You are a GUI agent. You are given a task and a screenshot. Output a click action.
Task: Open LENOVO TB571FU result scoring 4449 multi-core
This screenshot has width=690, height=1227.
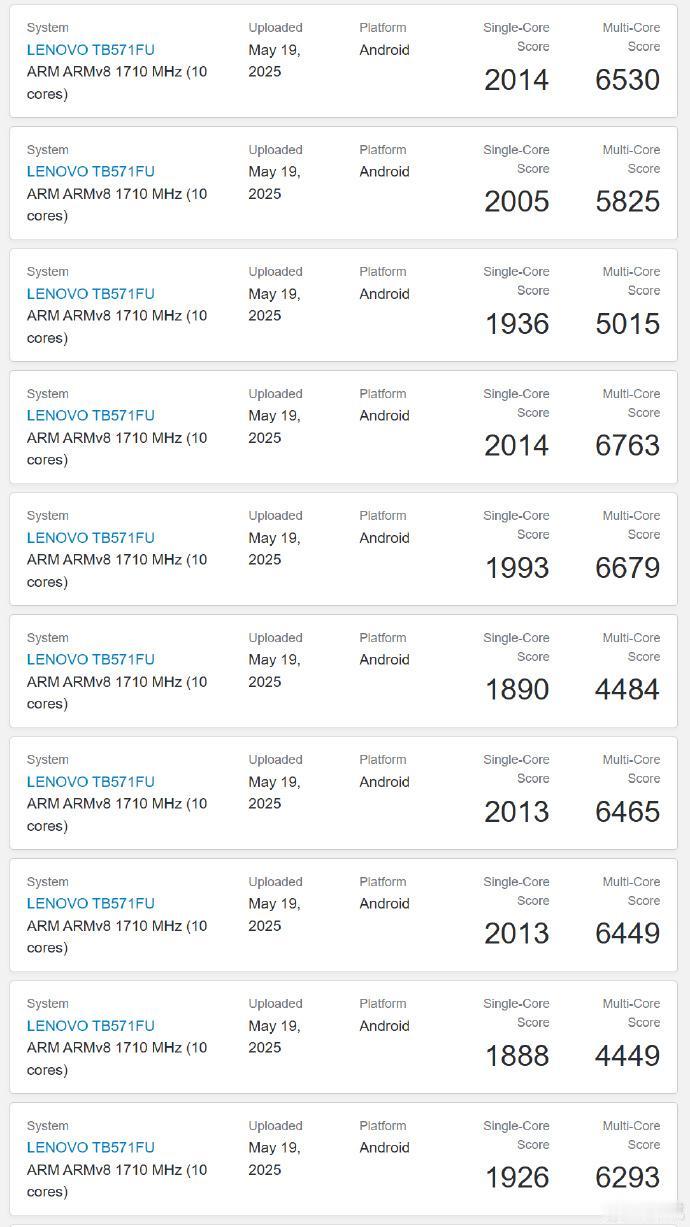click(x=90, y=1026)
